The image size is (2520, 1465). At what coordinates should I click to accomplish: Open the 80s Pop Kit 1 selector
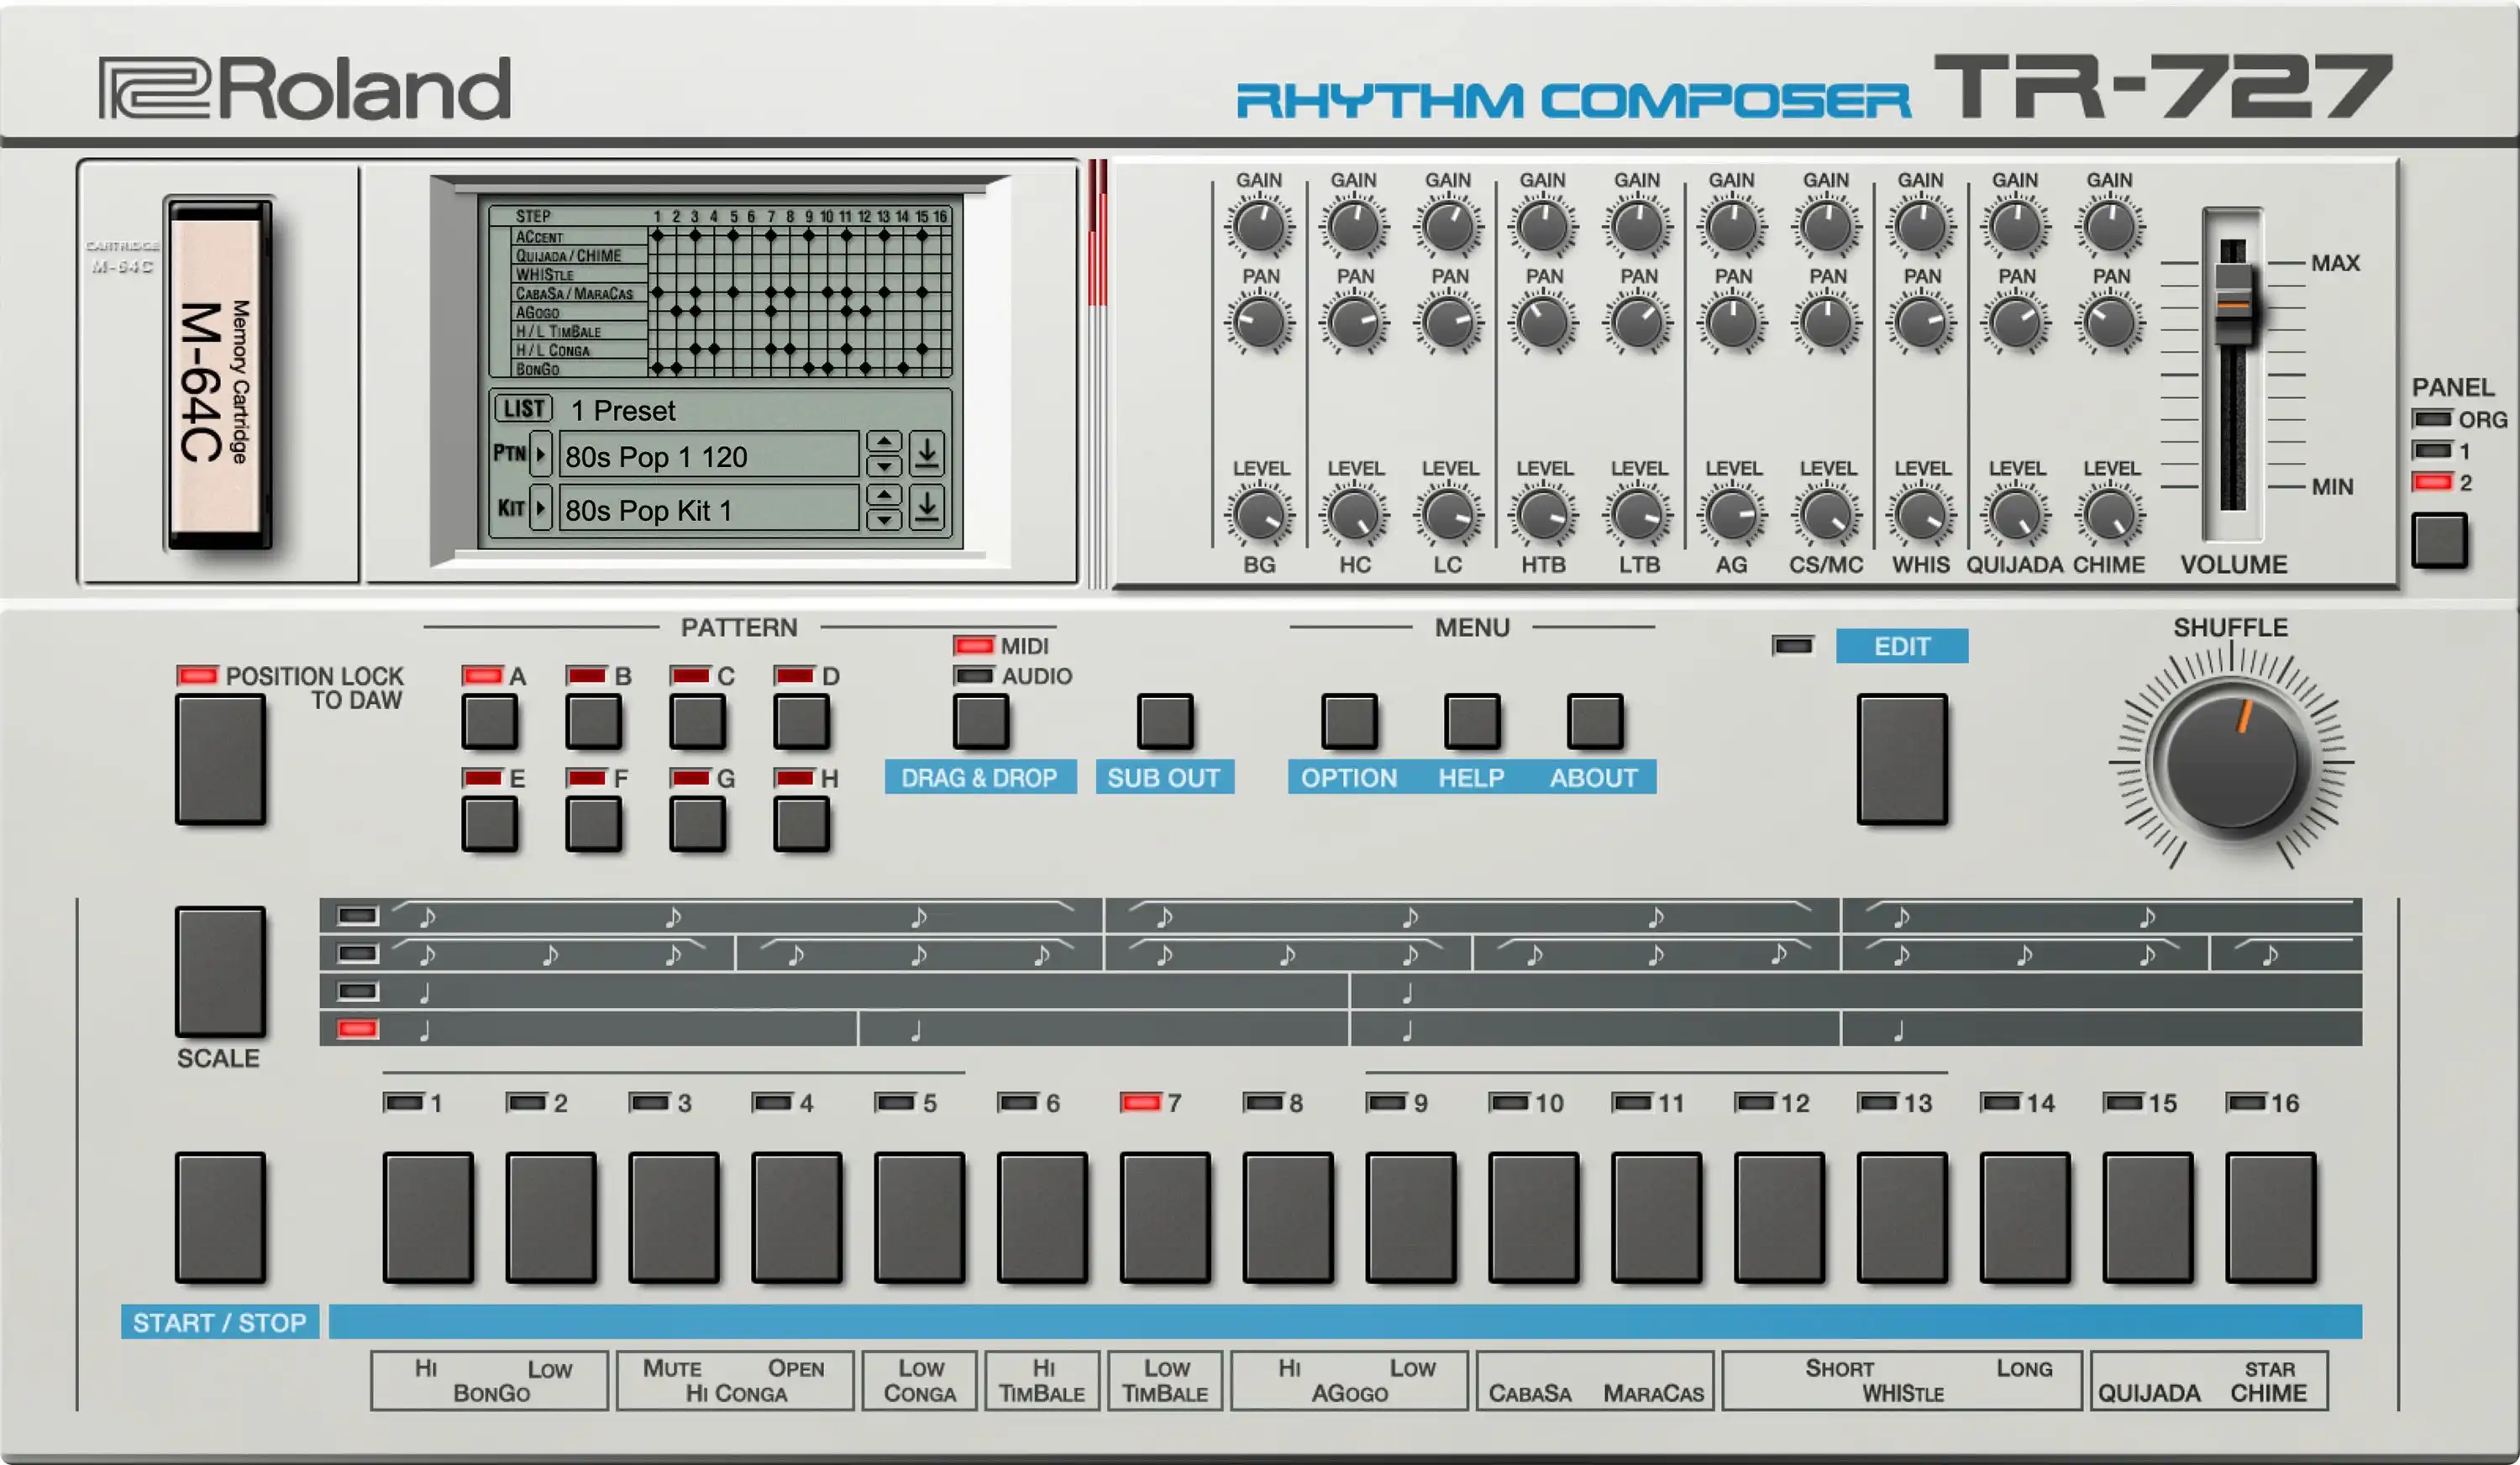(708, 510)
